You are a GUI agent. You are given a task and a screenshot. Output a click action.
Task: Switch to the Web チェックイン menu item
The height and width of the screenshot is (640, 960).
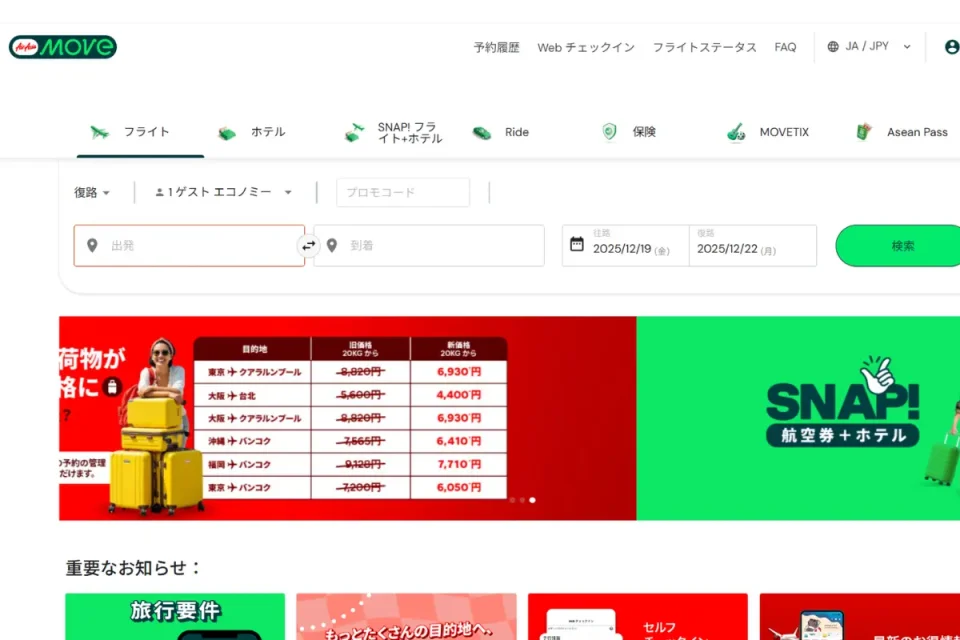tap(586, 47)
